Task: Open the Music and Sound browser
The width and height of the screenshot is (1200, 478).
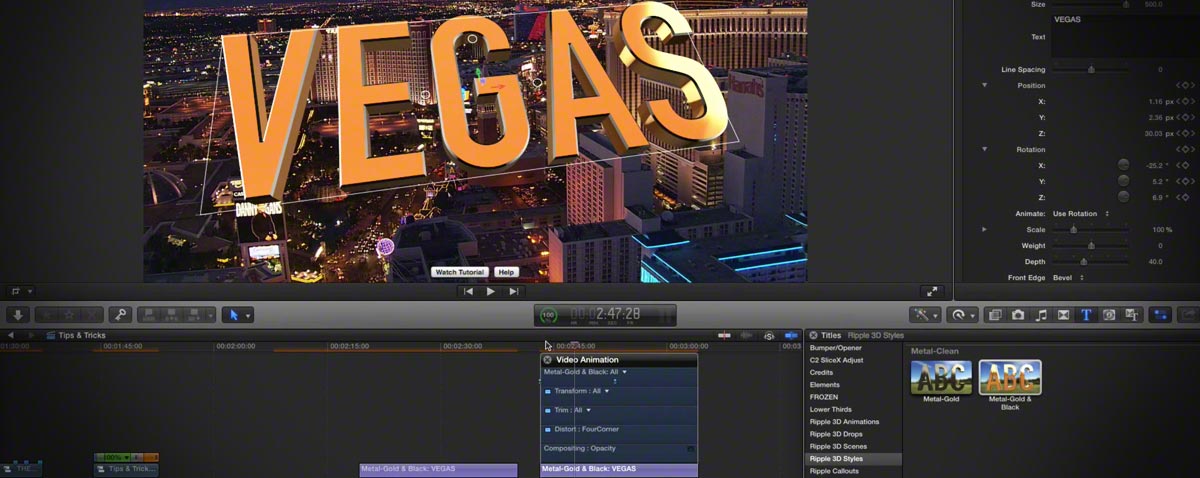Action: point(1041,315)
